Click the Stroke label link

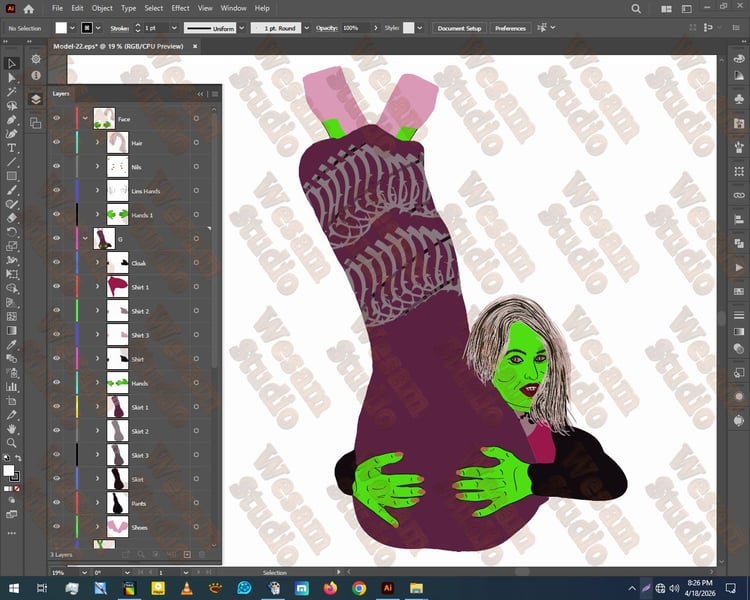(120, 28)
